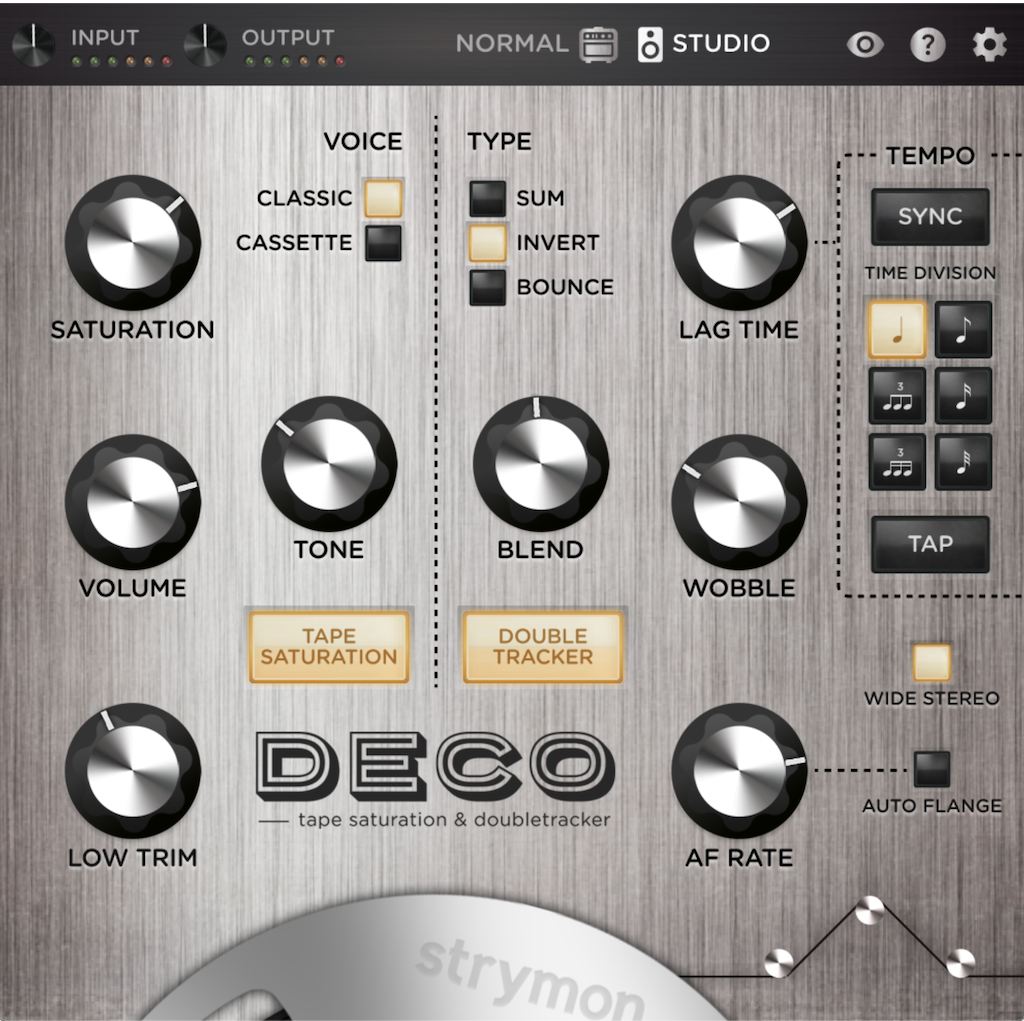This screenshot has width=1024, height=1021.
Task: Click the DECO logo
Action: [436, 766]
